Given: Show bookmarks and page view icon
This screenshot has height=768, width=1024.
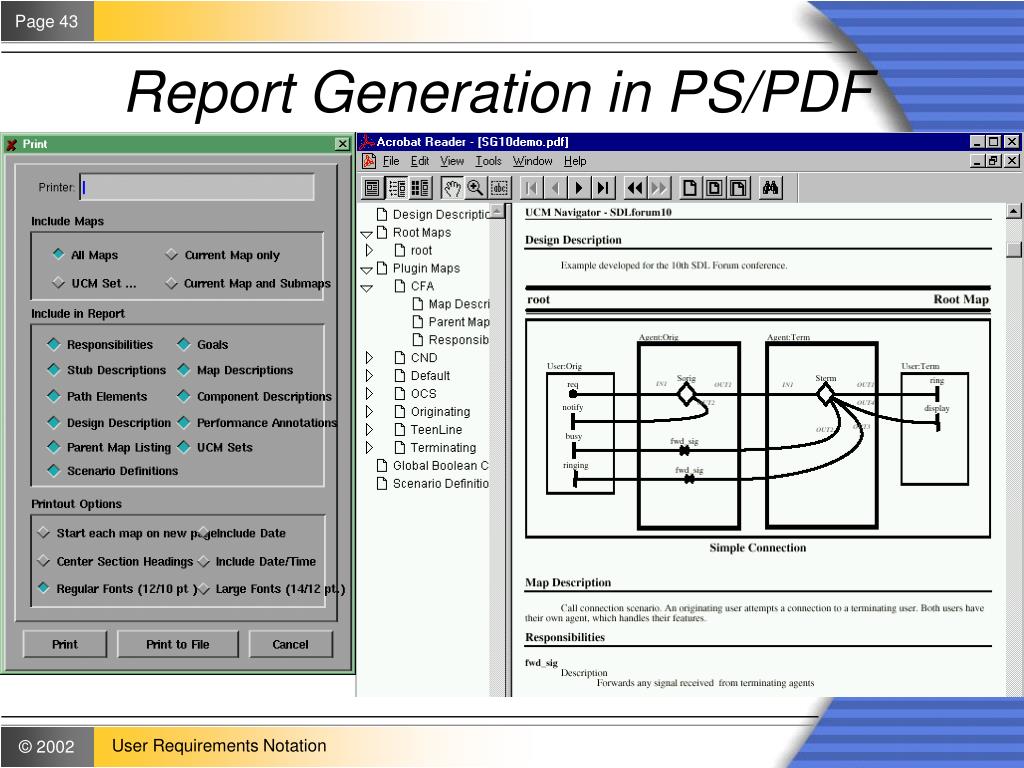Looking at the screenshot, I should [x=396, y=188].
